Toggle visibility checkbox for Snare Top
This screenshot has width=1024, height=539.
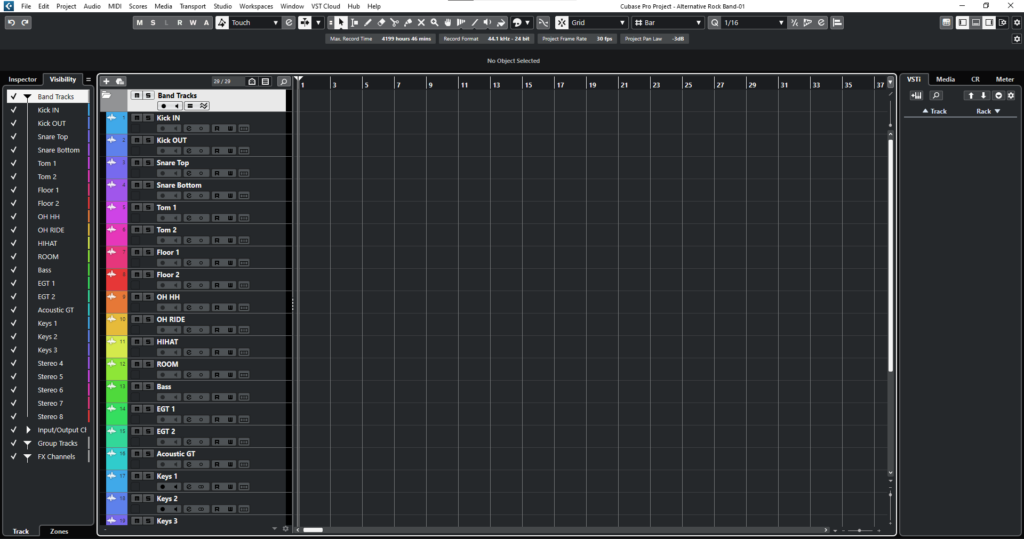click(x=14, y=137)
